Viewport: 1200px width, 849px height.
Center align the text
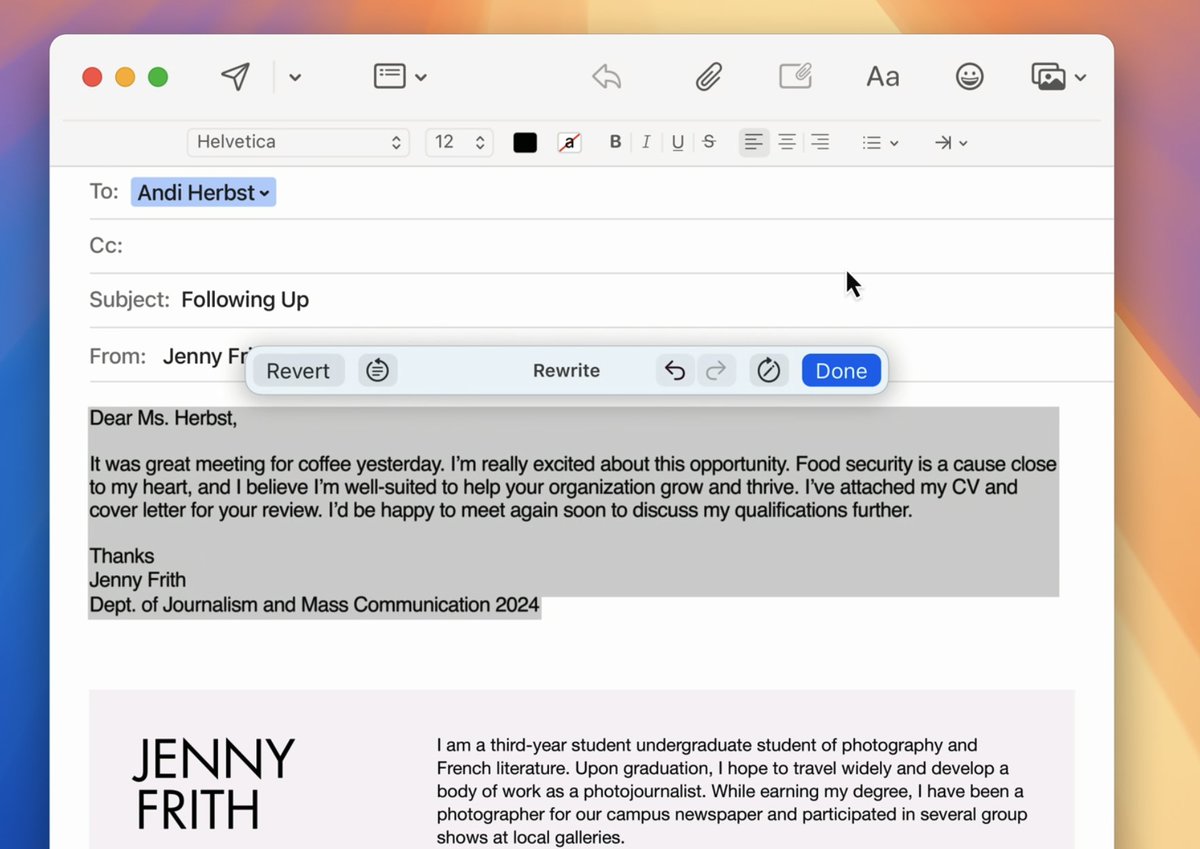click(787, 143)
